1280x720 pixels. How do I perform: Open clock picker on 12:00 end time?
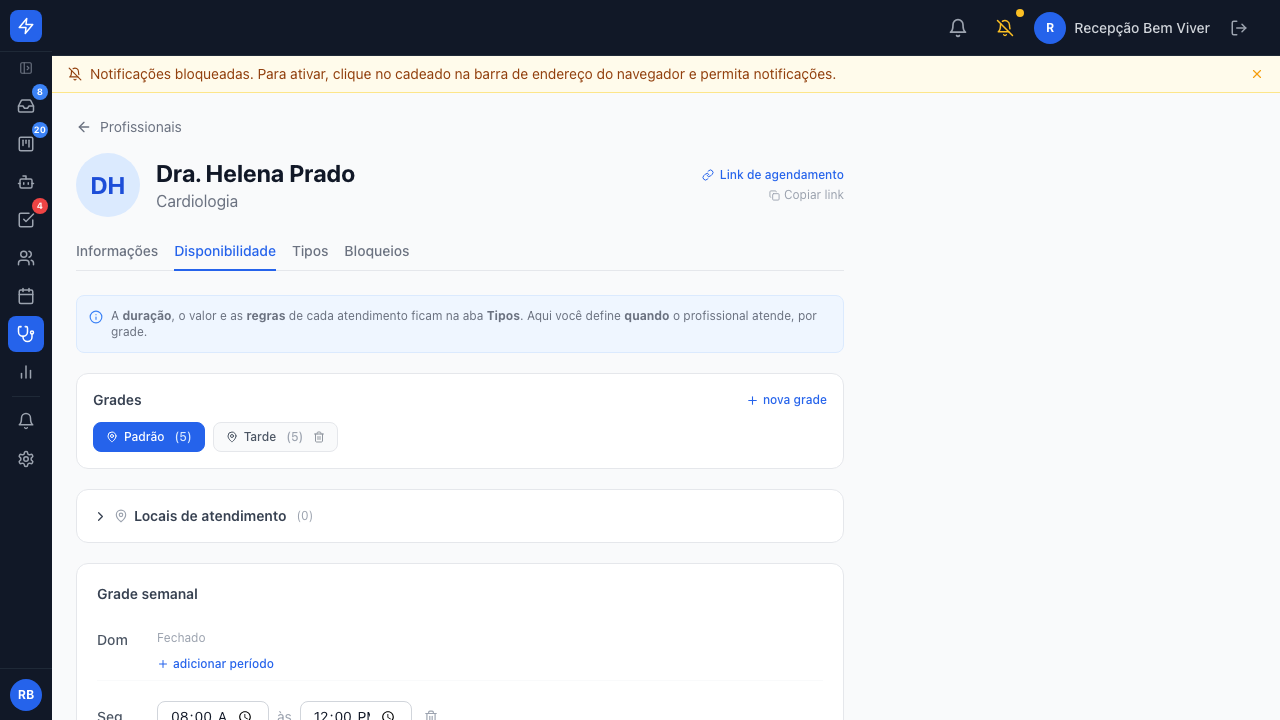(388, 716)
